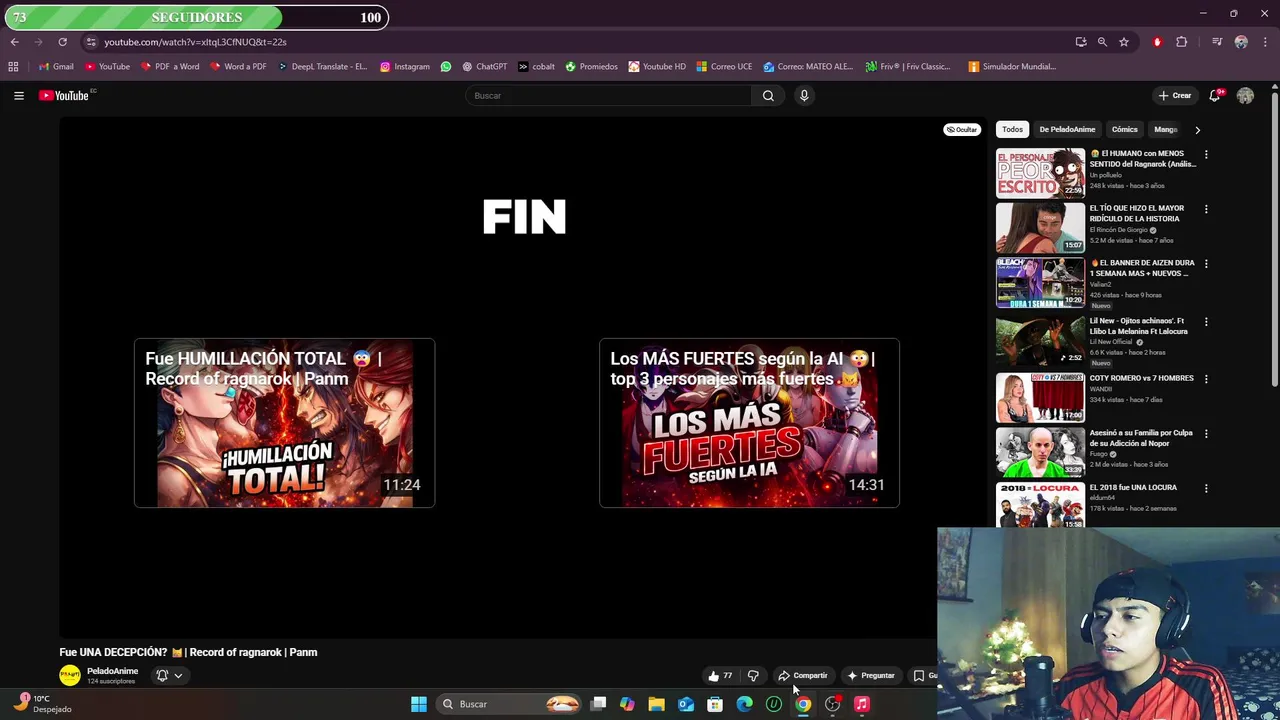Open options for EL HUMANO con MENOS SENTIDO video

tap(1206, 155)
